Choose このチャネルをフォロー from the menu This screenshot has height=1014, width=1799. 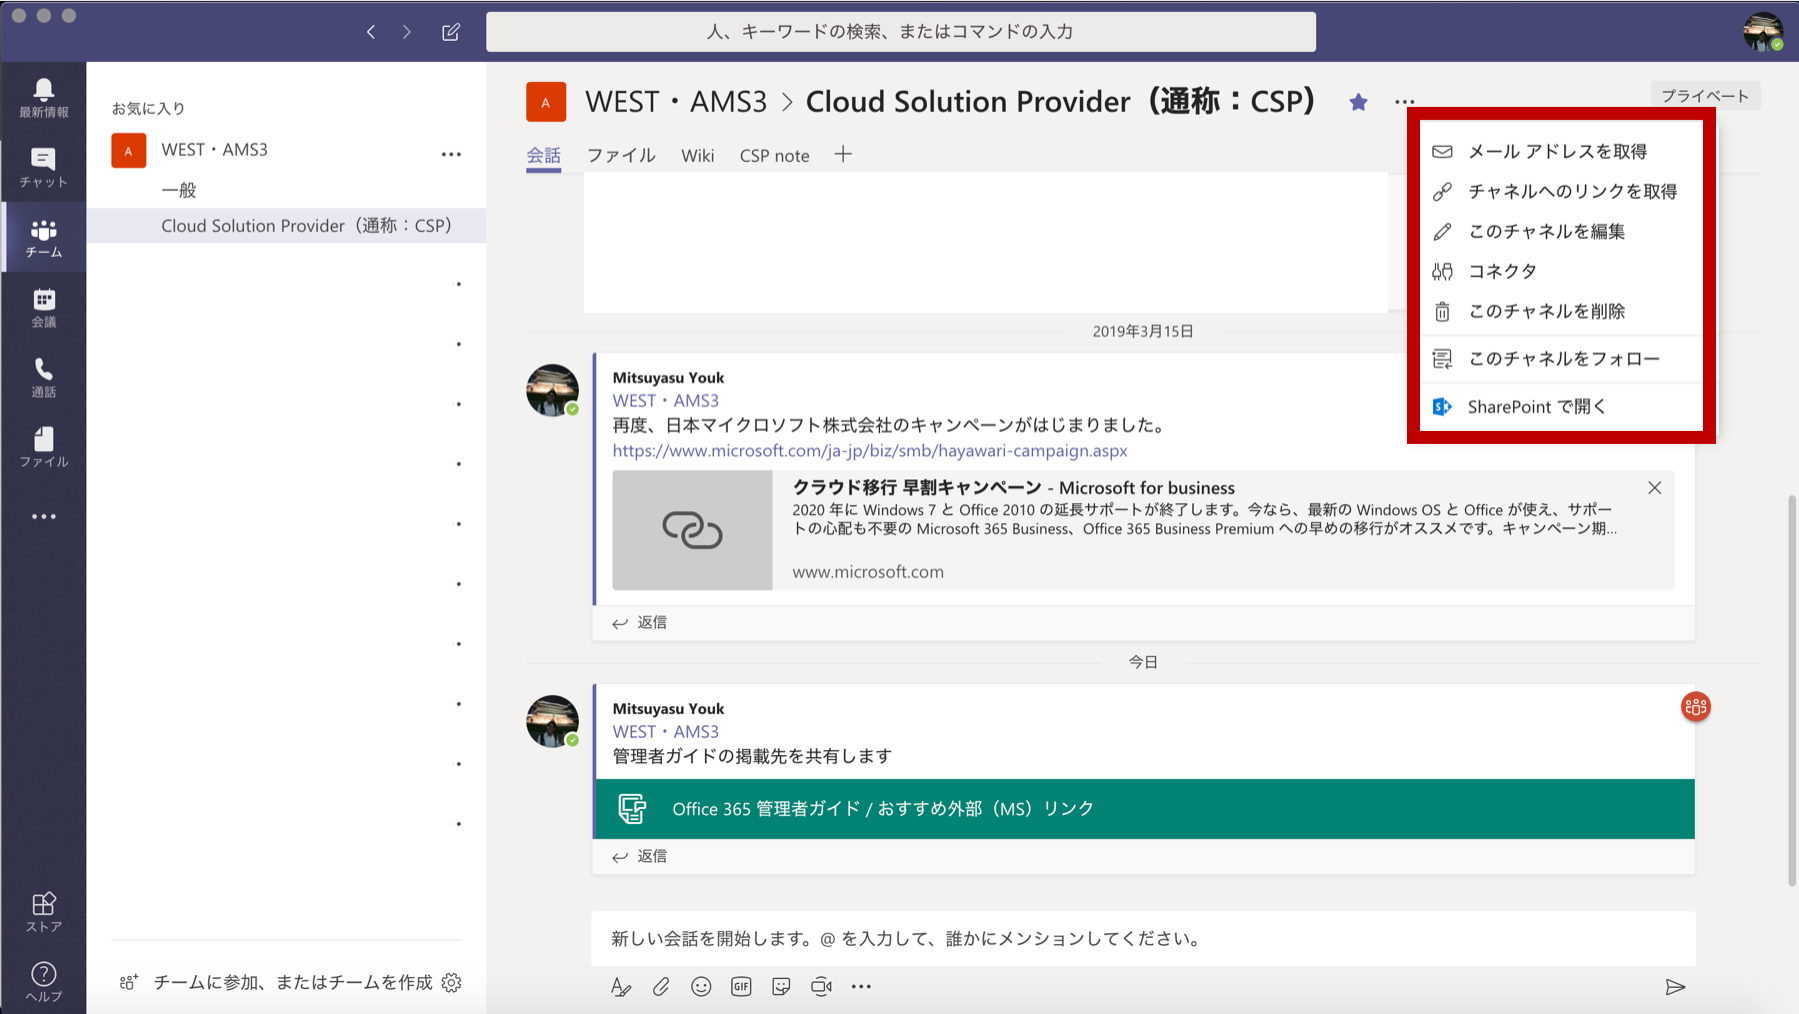point(1562,358)
